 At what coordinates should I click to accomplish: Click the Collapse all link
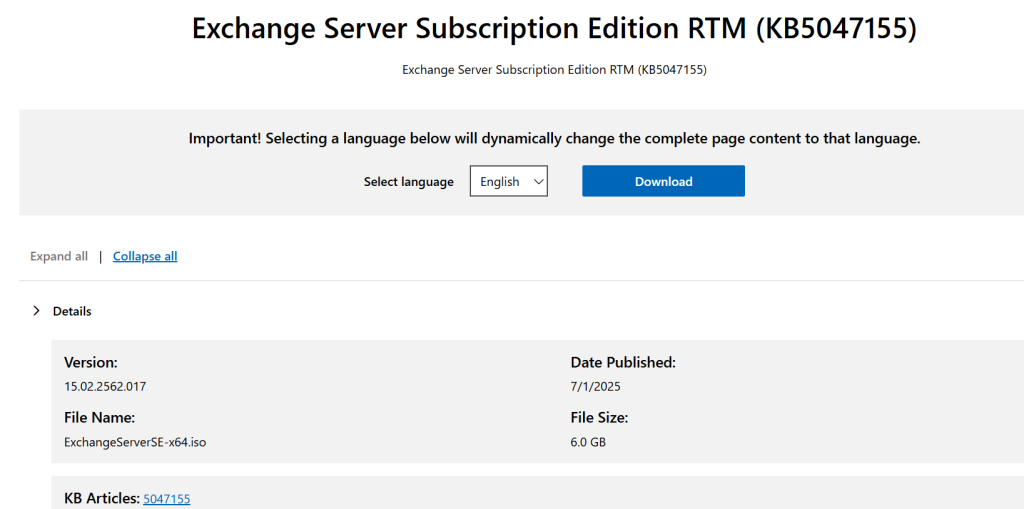tap(145, 256)
